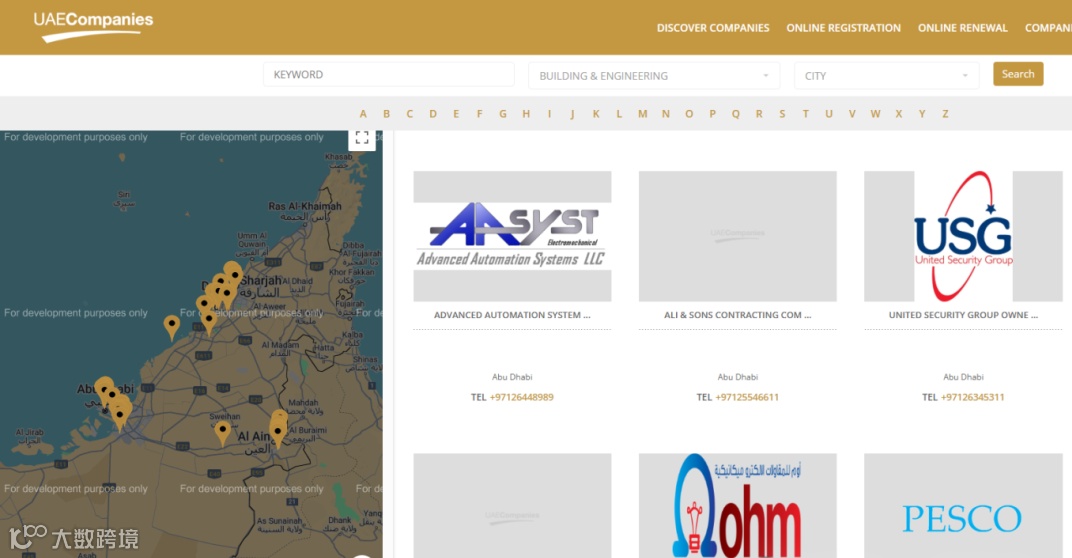Filter companies by letter F
Screen dimensions: 1072x558
click(479, 114)
